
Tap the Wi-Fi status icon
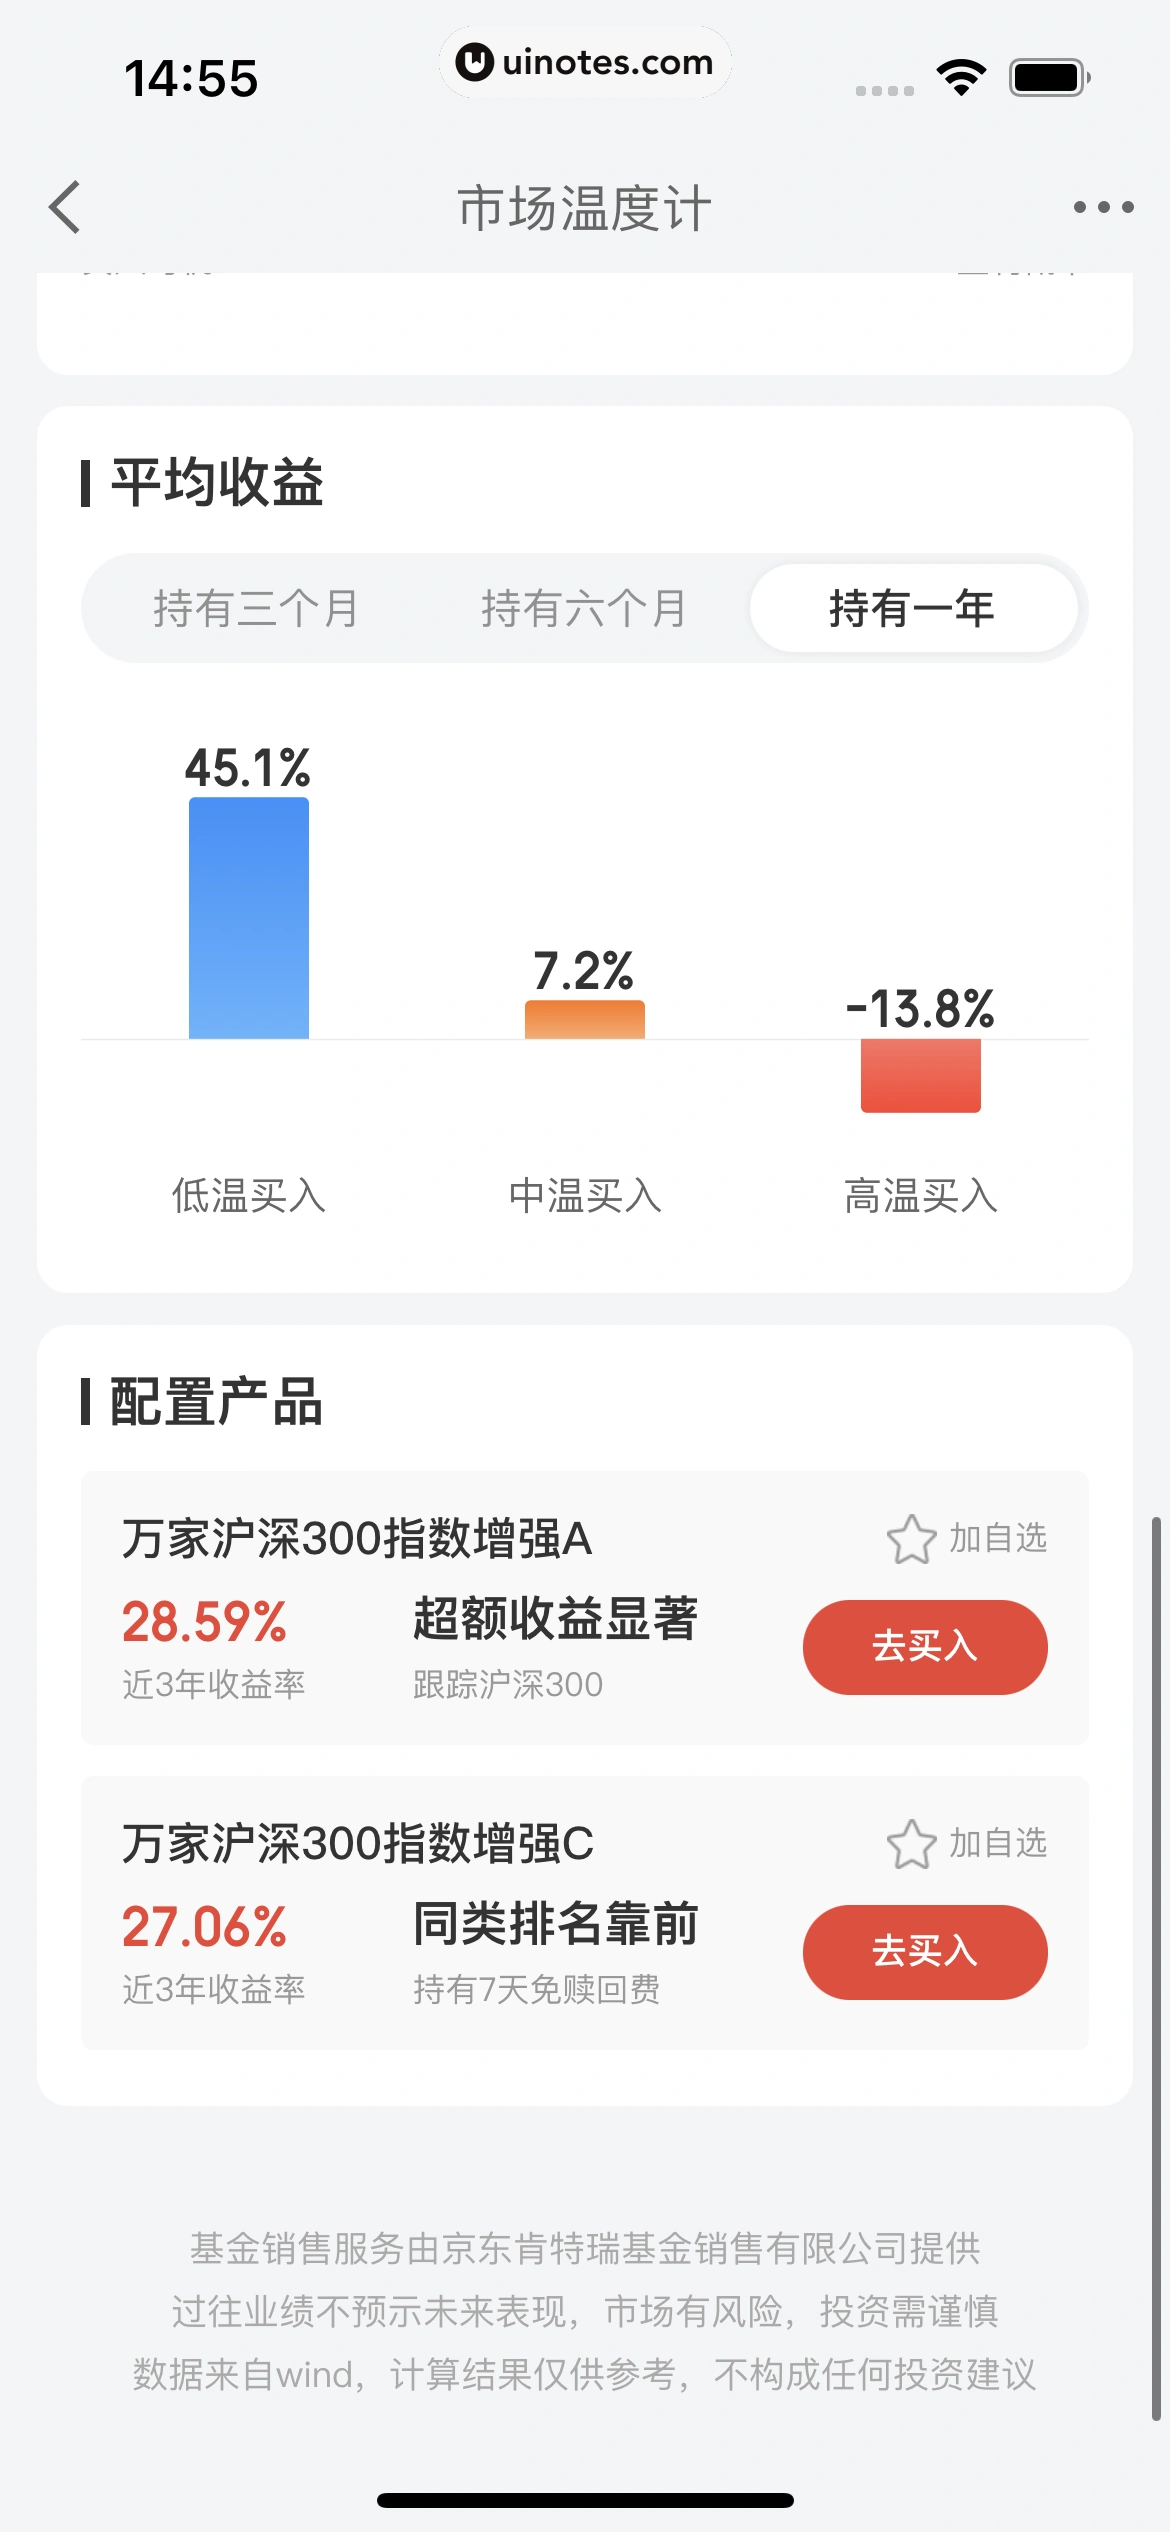click(x=961, y=78)
